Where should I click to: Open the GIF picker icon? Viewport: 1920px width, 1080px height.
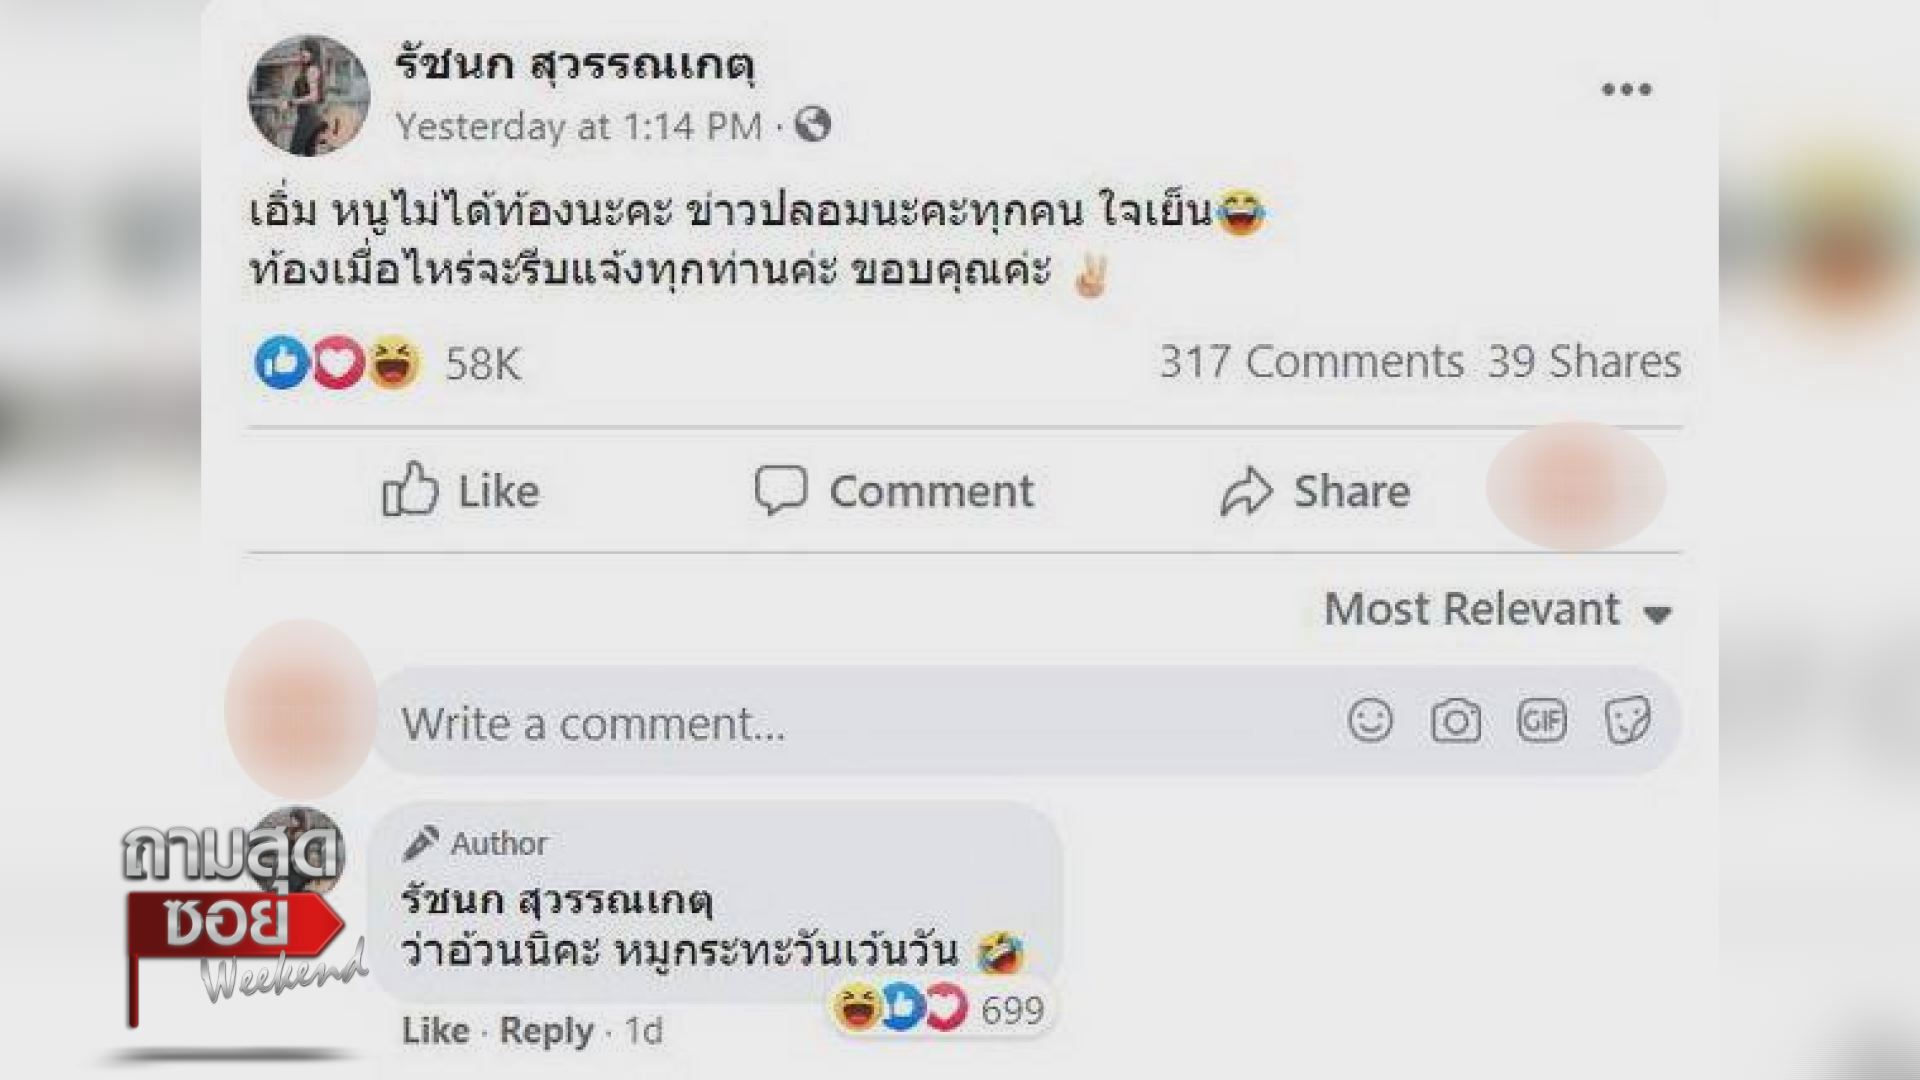point(1541,721)
